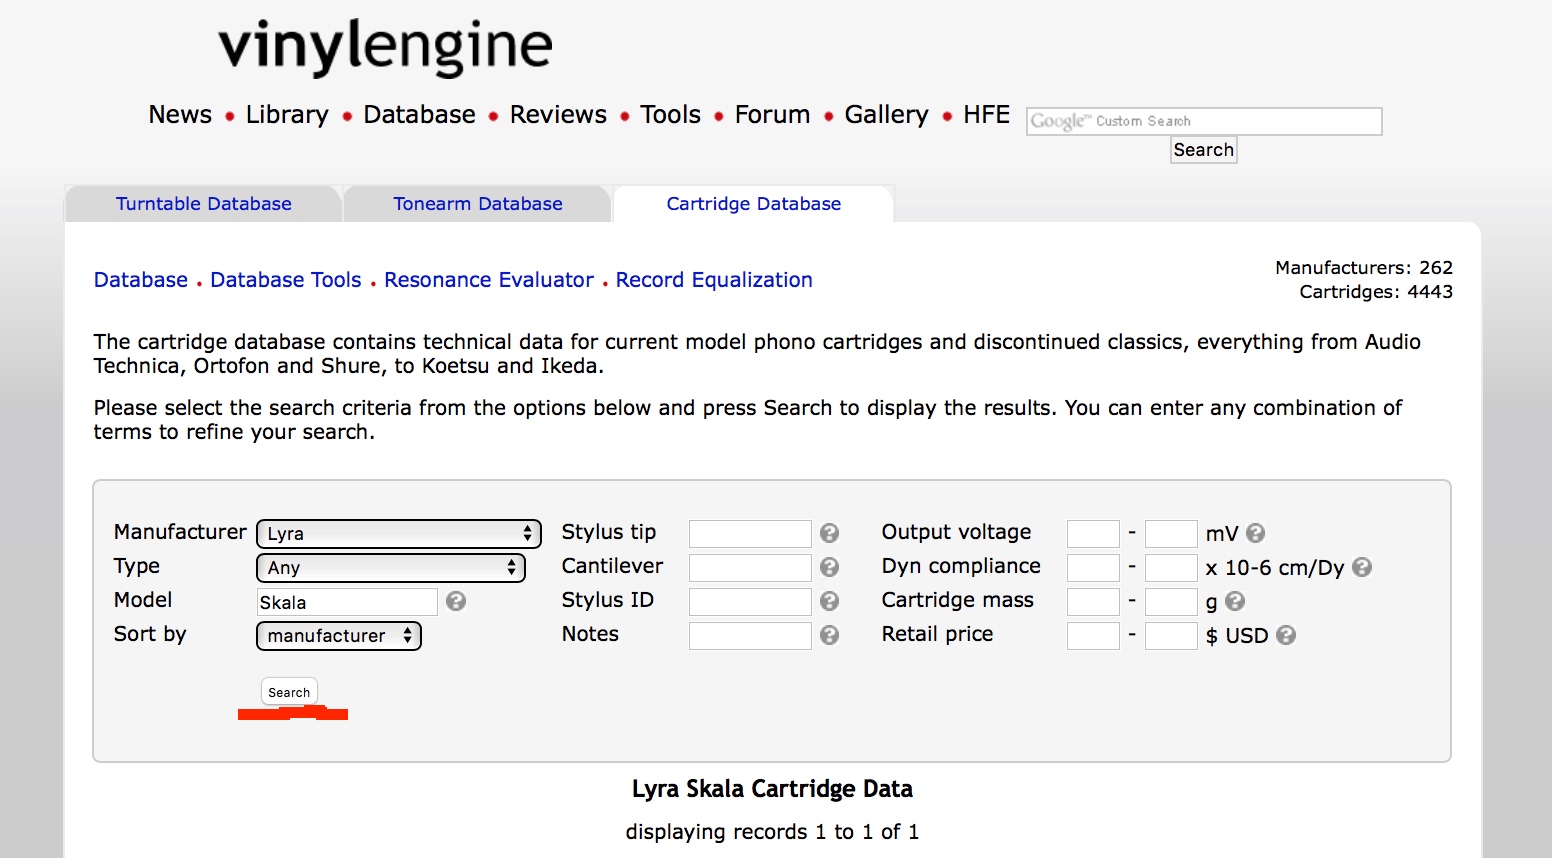Open the Sort by manufacturer dropdown
This screenshot has height=858, width=1552.
click(x=339, y=636)
